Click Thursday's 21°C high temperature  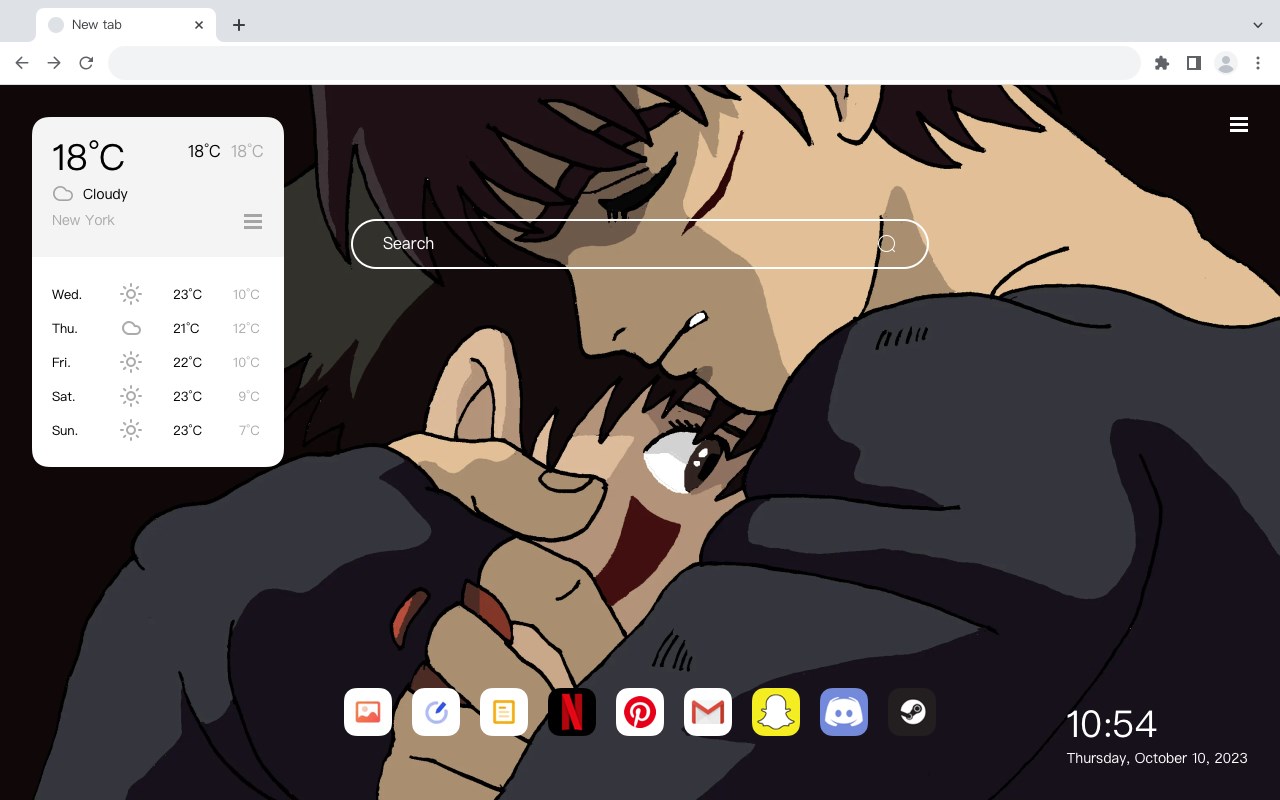pyautogui.click(x=186, y=328)
